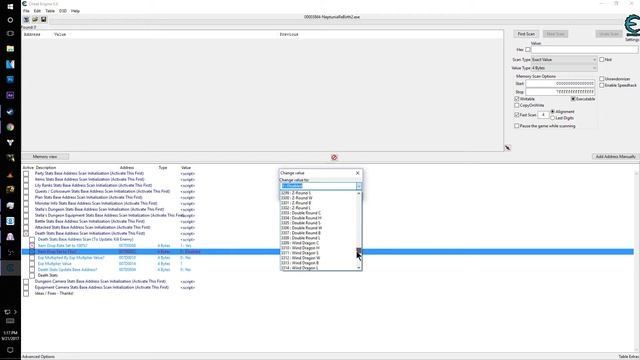Click the red no-entry clear list icon
The height and width of the screenshot is (360, 640).
coord(334,157)
